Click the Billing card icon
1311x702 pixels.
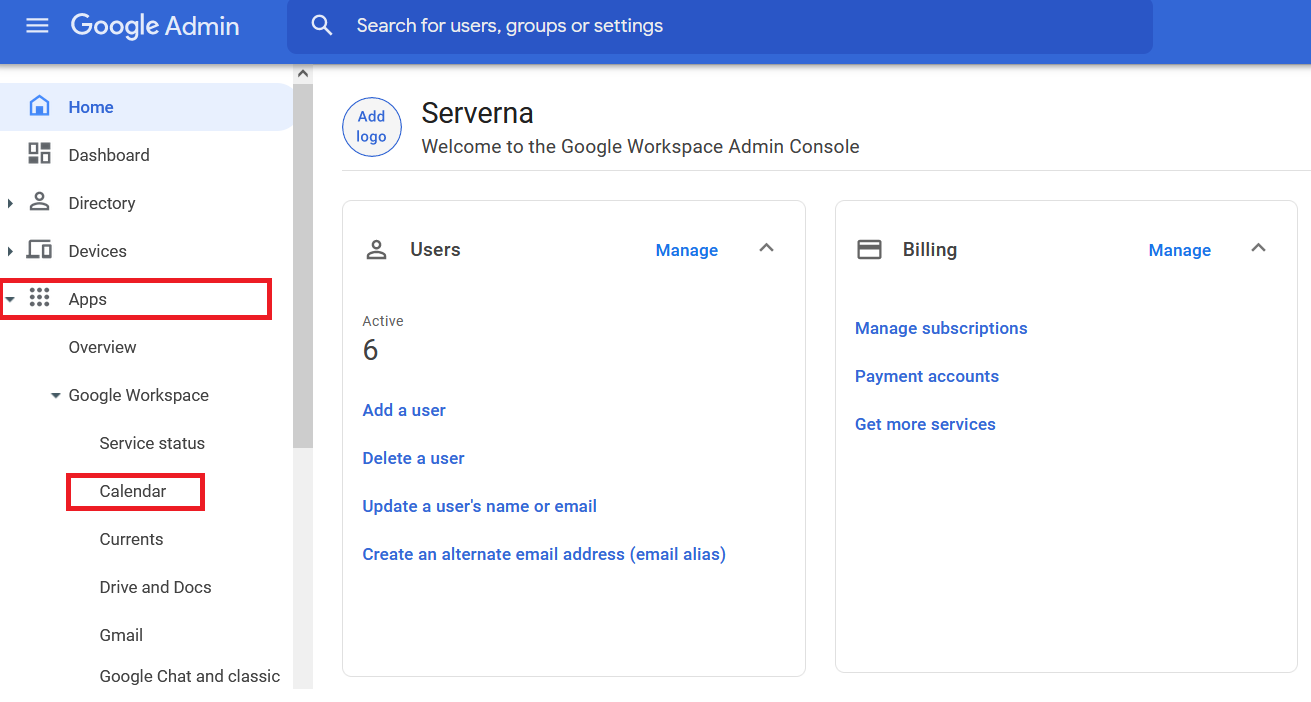[869, 248]
